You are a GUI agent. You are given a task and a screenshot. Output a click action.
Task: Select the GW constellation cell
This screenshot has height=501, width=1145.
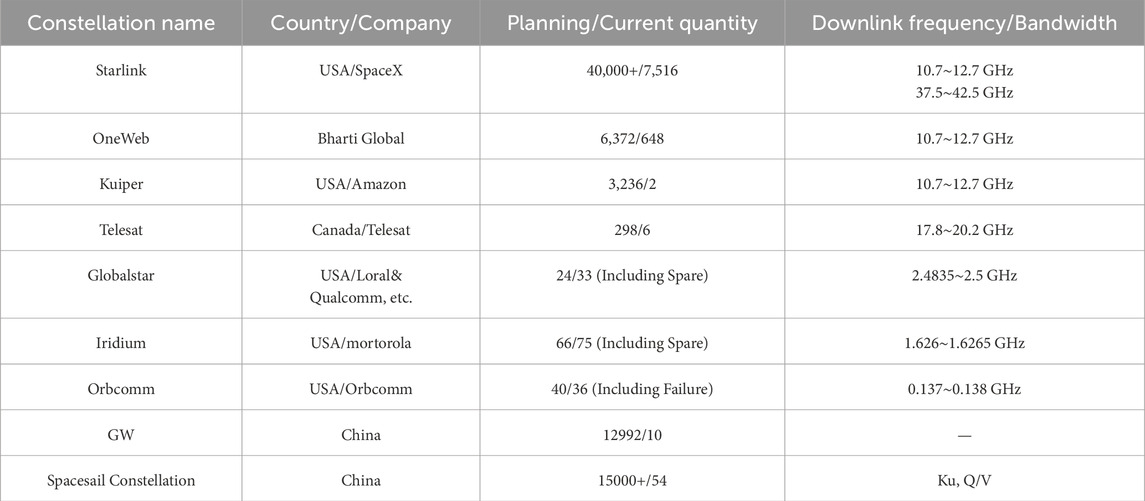[x=121, y=435]
